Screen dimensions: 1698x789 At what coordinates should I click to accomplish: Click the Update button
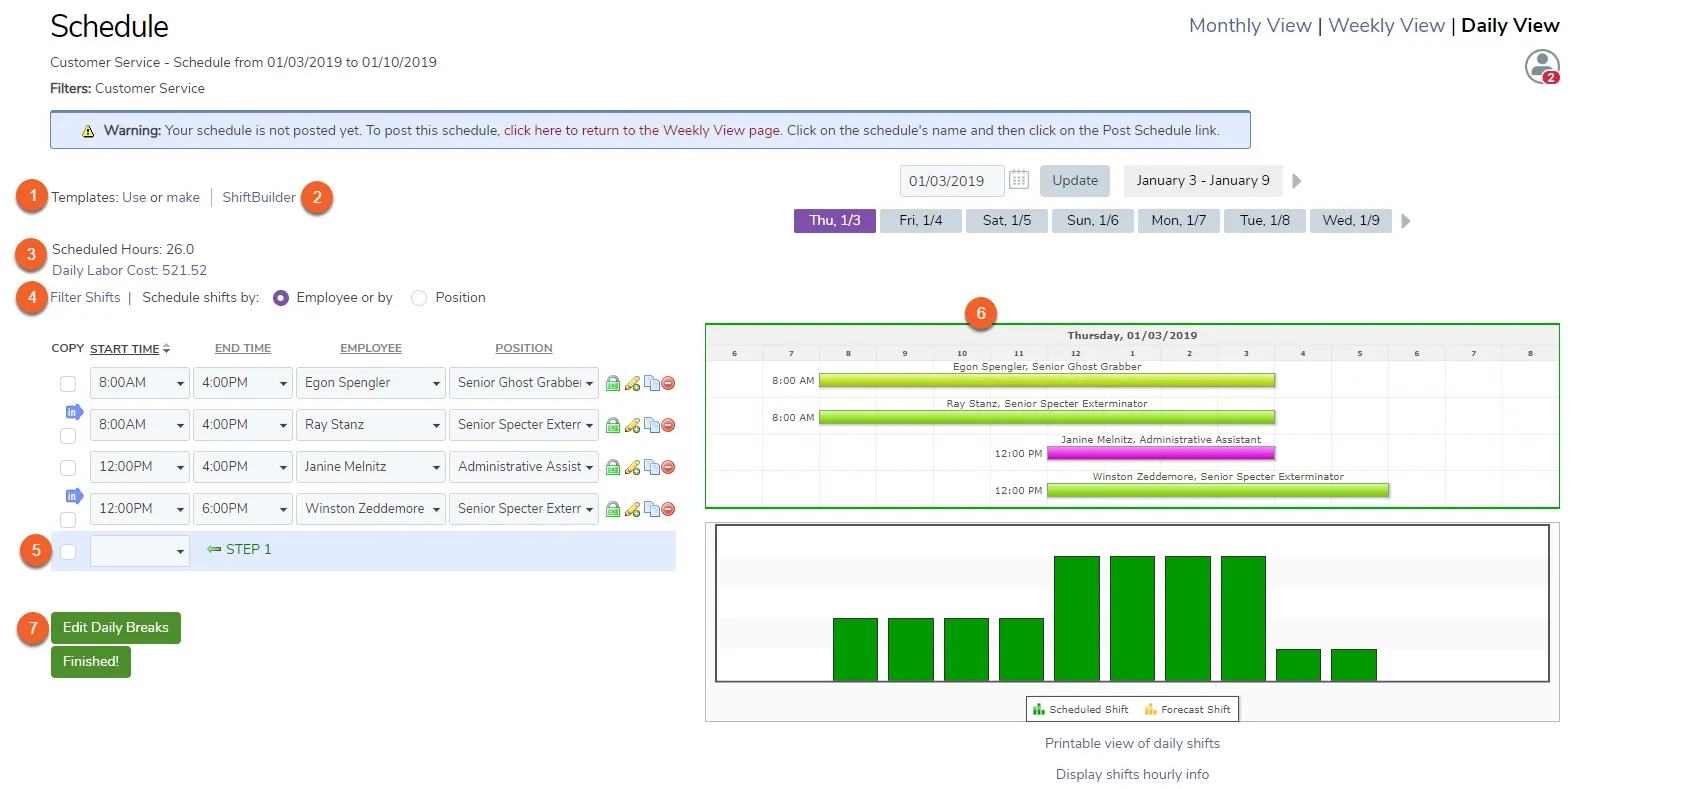pos(1075,181)
